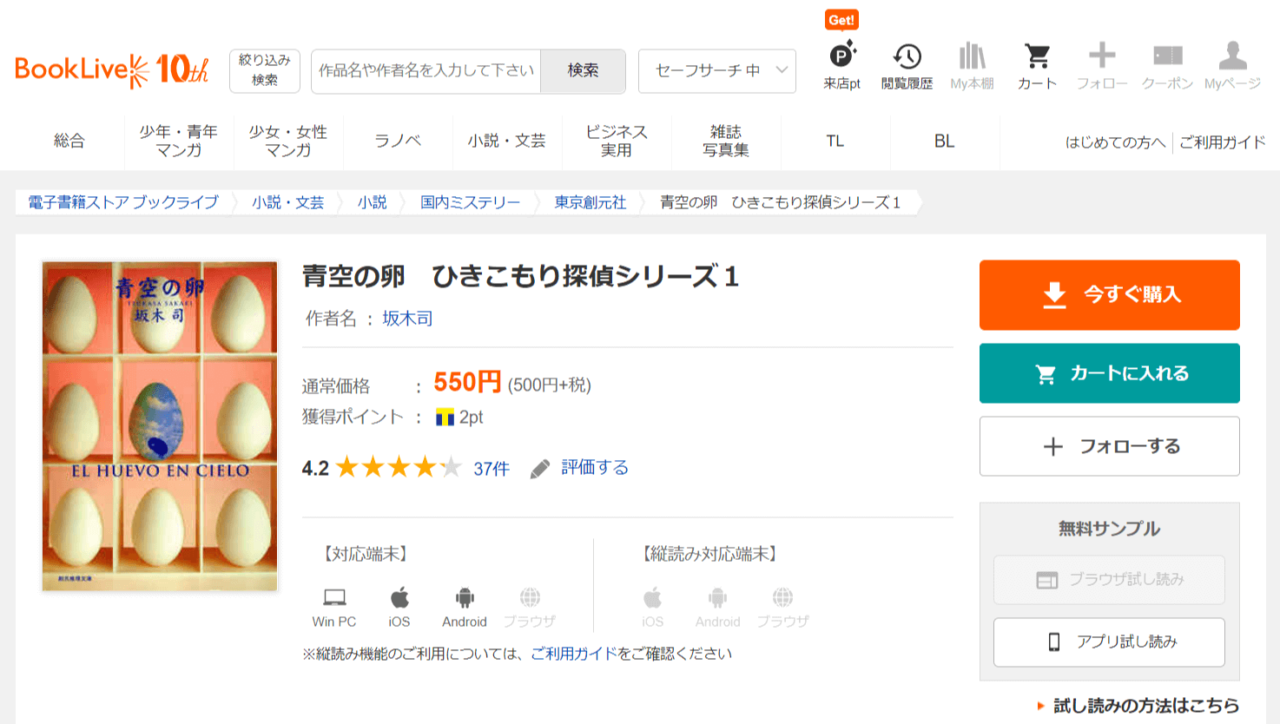Click the フォローする button
1280x724 pixels.
click(1109, 446)
